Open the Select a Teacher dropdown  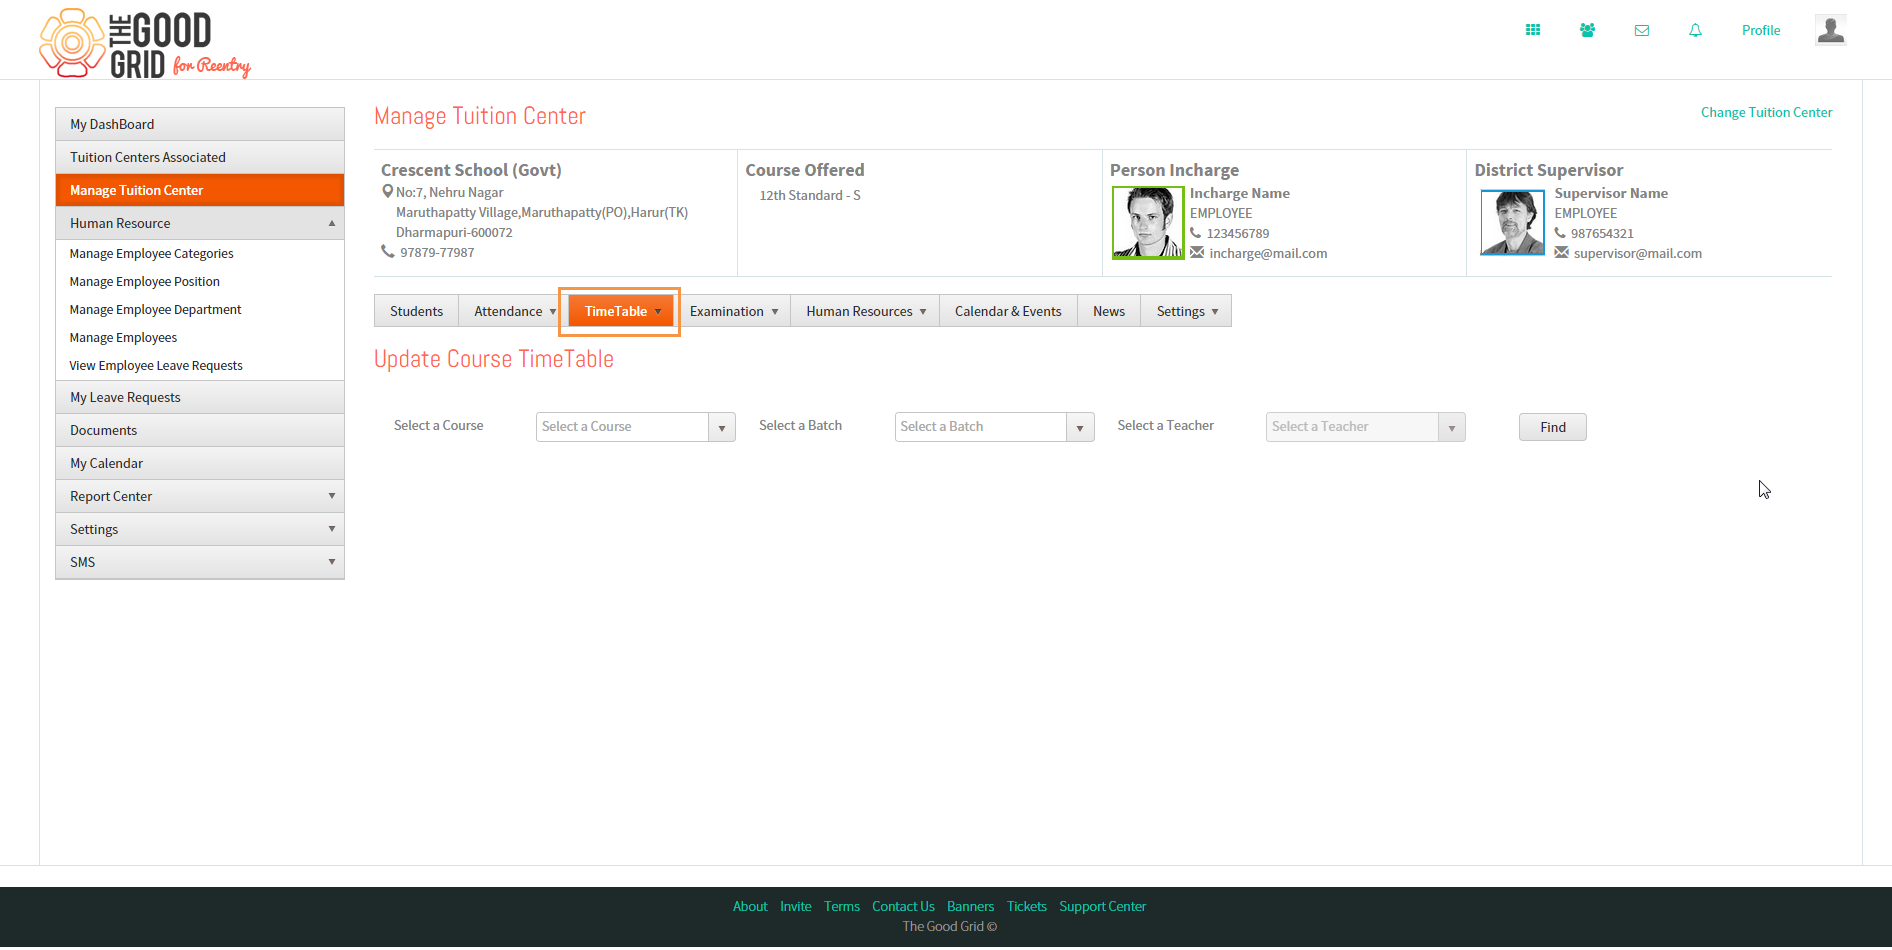1366,427
